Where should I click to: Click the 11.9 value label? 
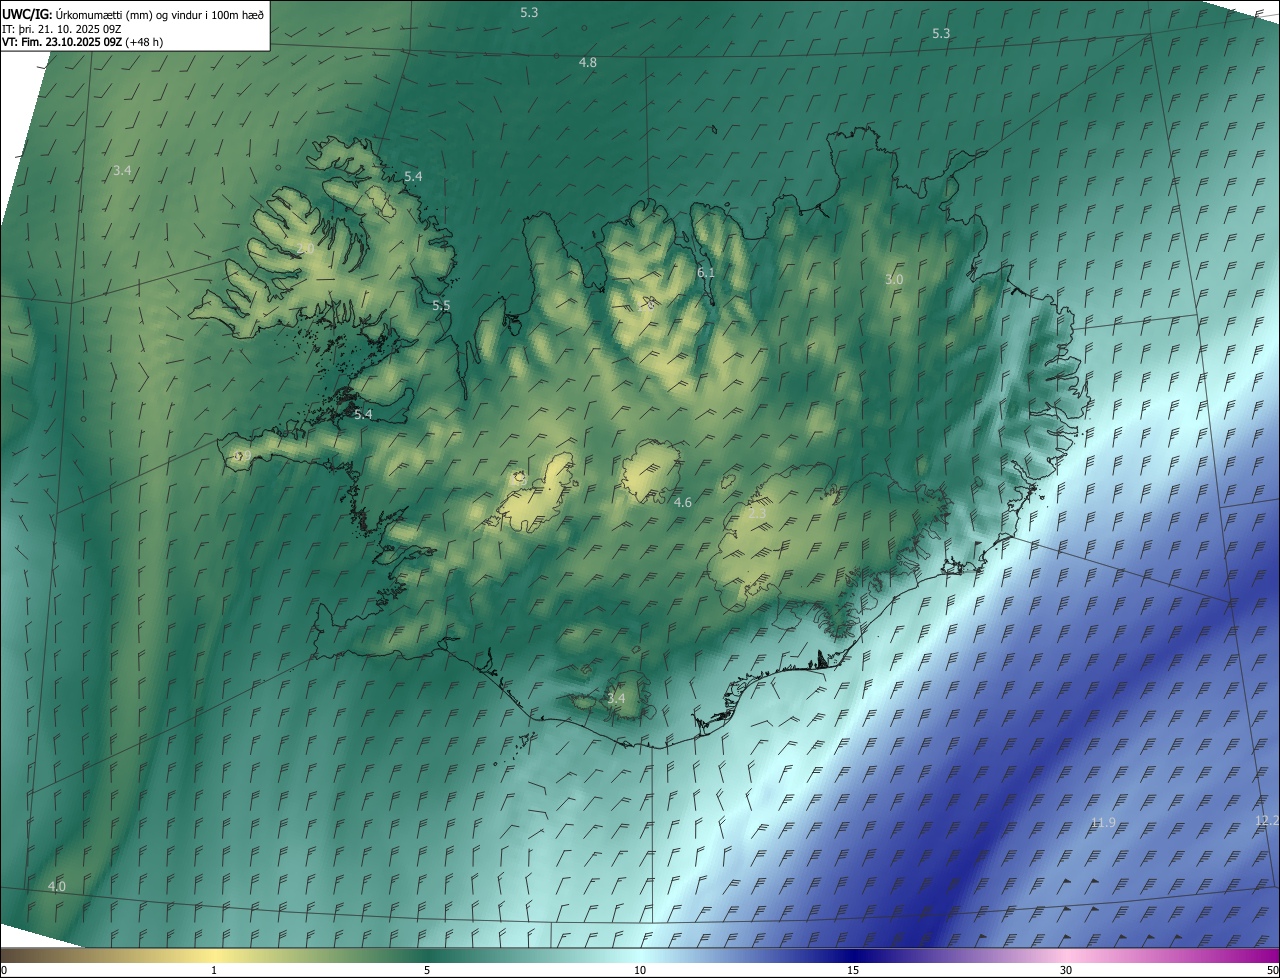tap(1103, 823)
